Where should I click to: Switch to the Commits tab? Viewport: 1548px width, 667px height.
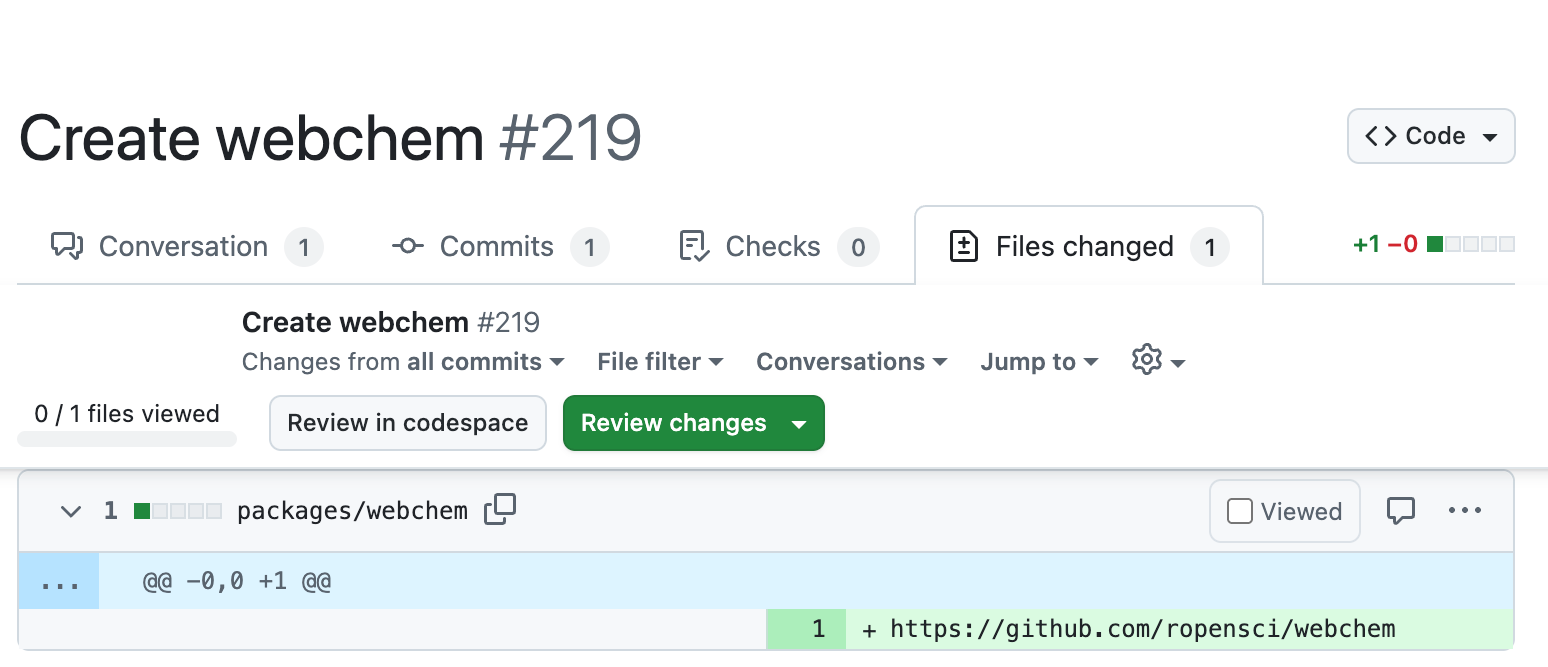coord(496,246)
